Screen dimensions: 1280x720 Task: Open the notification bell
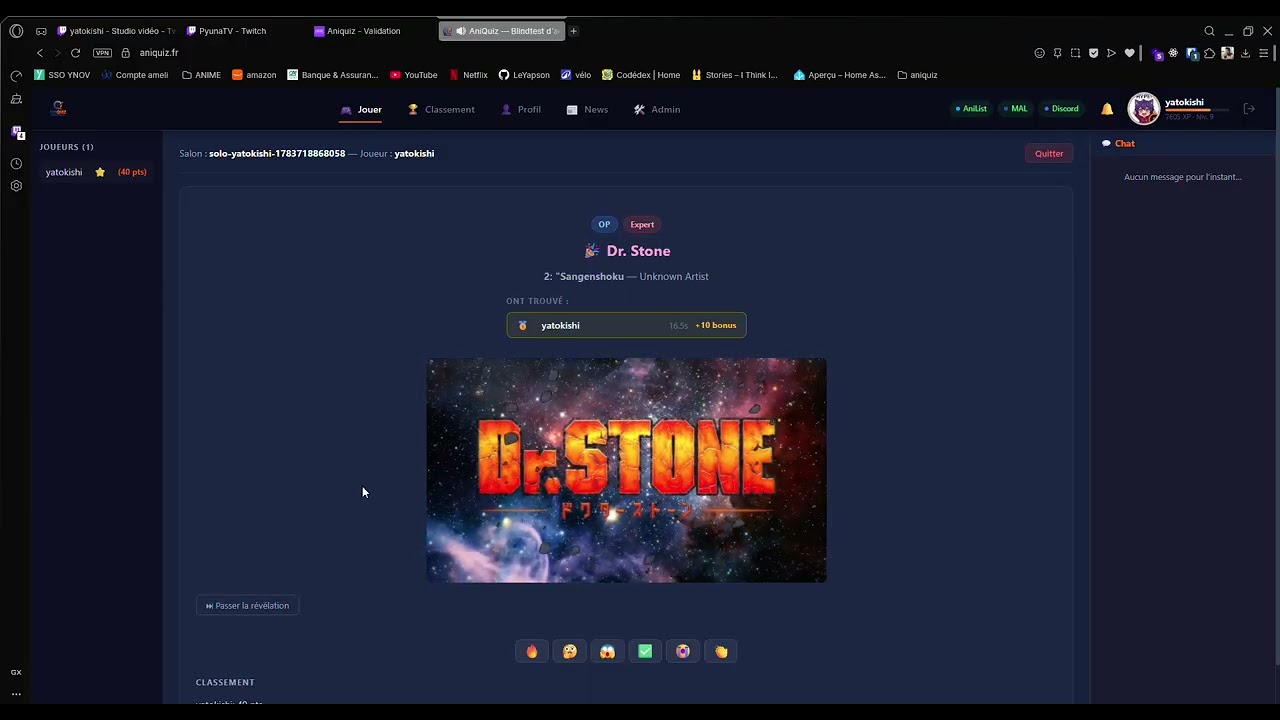pyautogui.click(x=1107, y=109)
